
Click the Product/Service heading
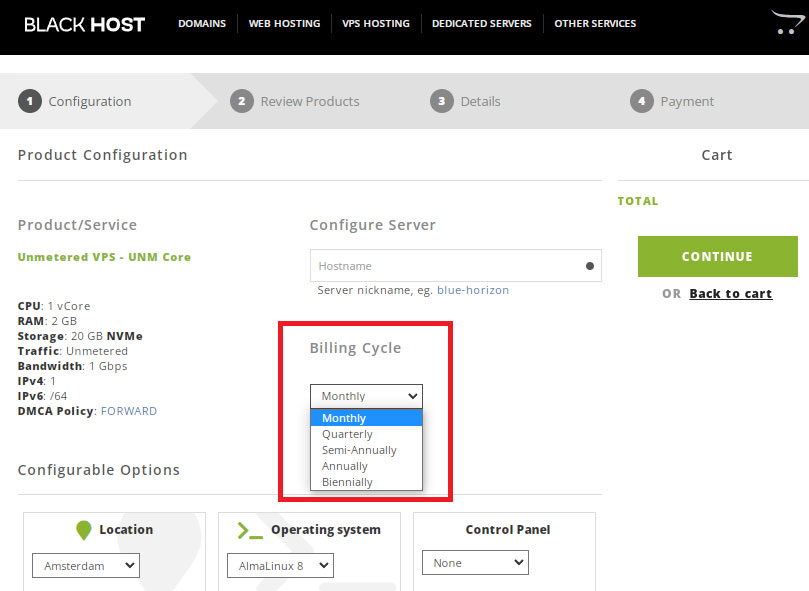click(x=77, y=225)
